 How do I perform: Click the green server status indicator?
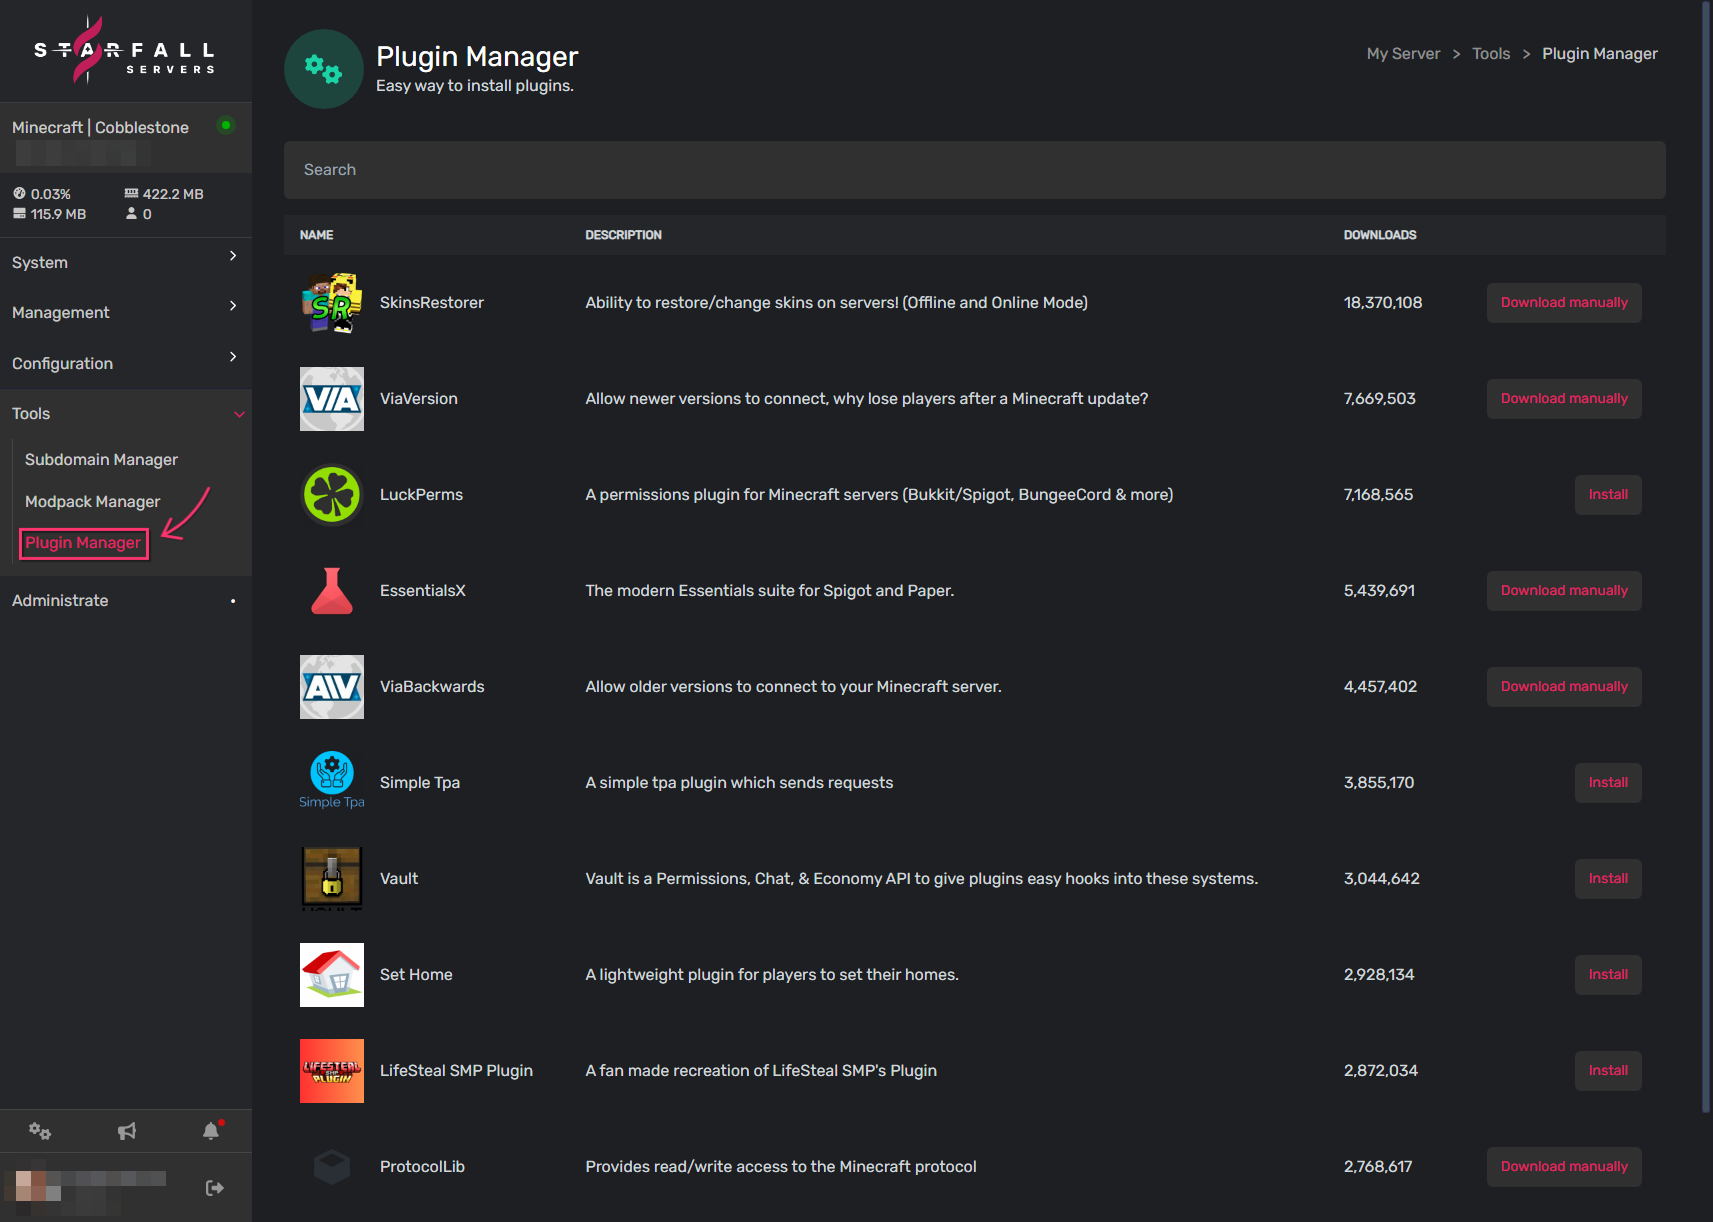(226, 125)
